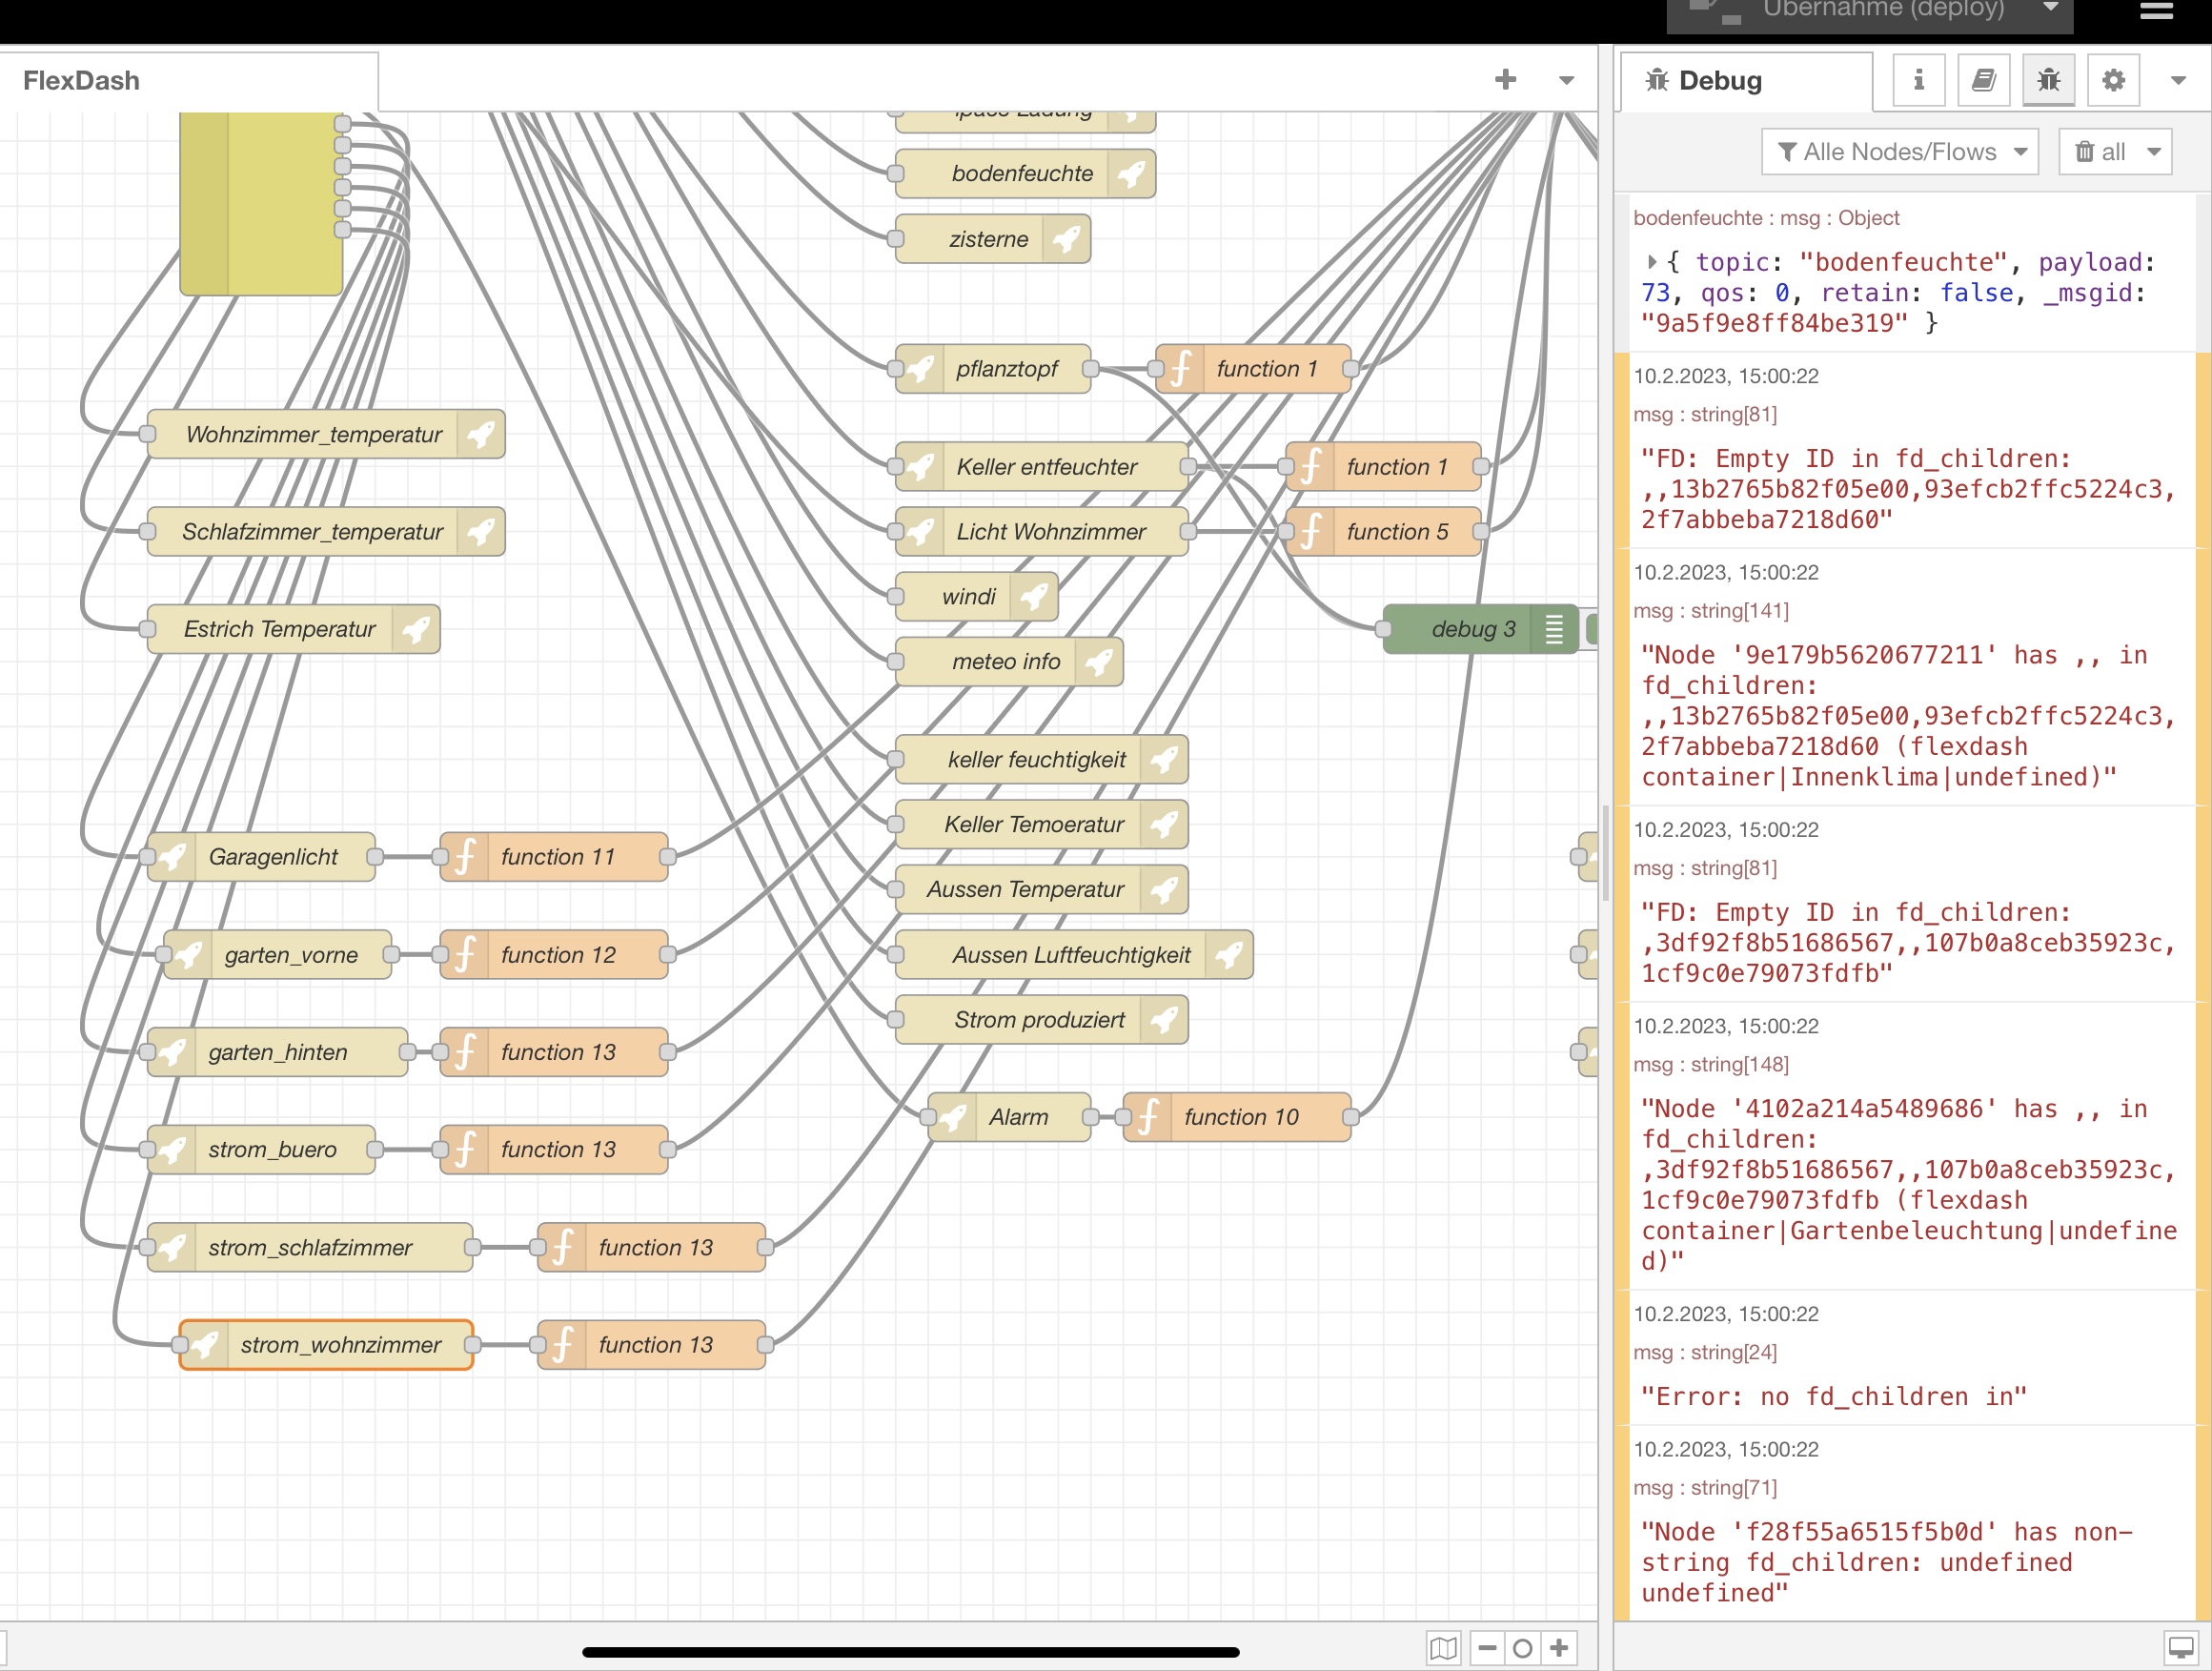The width and height of the screenshot is (2212, 1671).
Task: Add a new flow with the plus button
Action: pos(1505,79)
